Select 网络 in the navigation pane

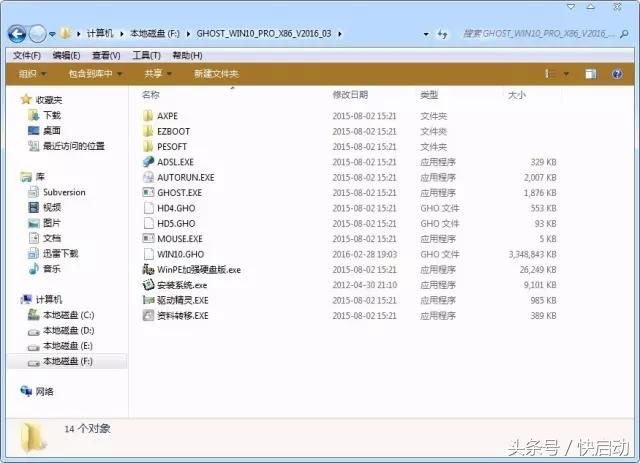point(44,392)
